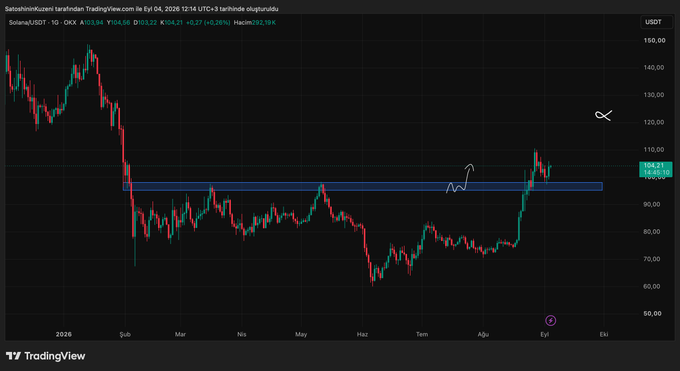The width and height of the screenshot is (680, 371).
Task: Click the 2026 label on time axis
Action: click(x=64, y=335)
